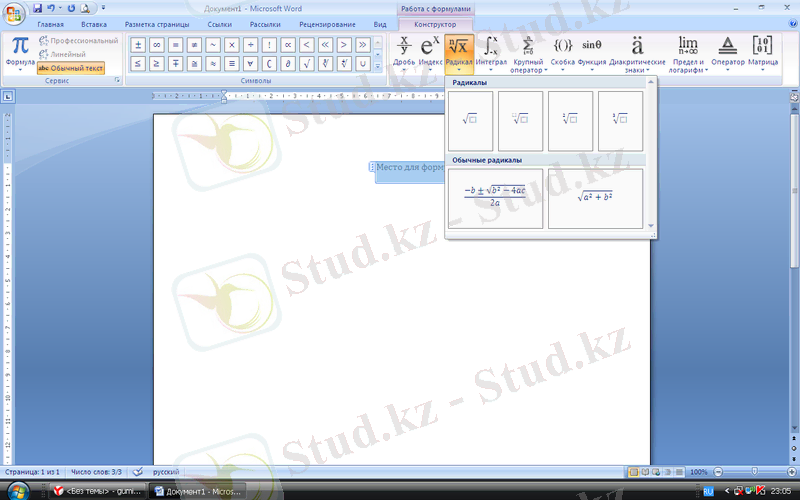
Task: Save document via Quick Access toolbar
Action: (x=37, y=8)
